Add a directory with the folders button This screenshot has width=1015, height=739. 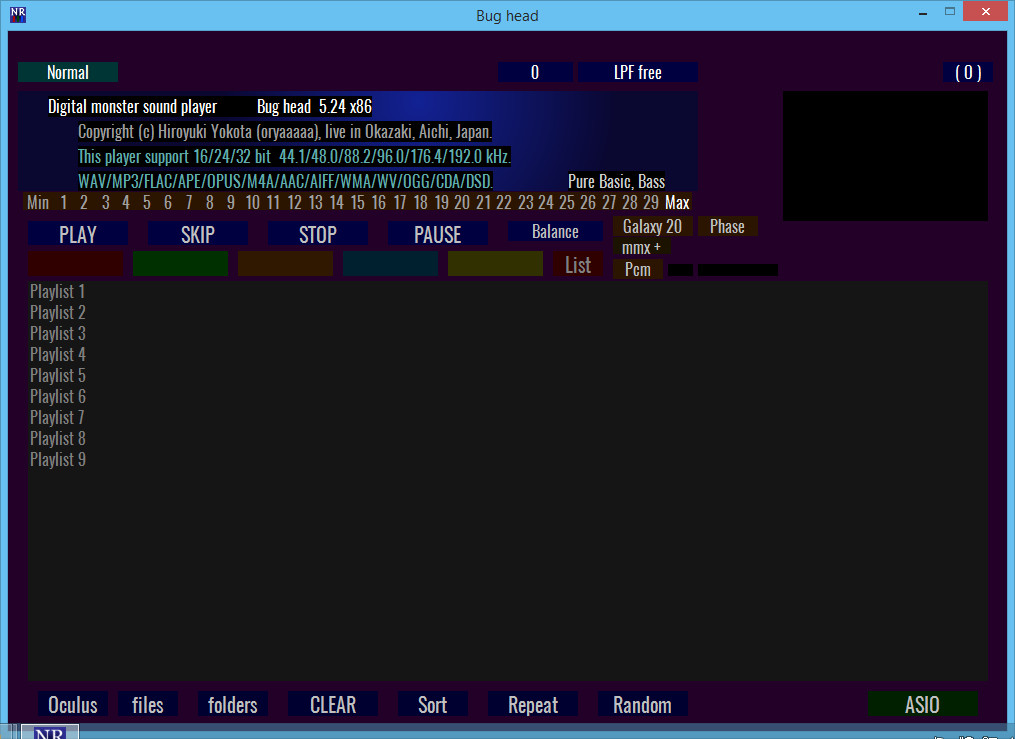(x=232, y=704)
